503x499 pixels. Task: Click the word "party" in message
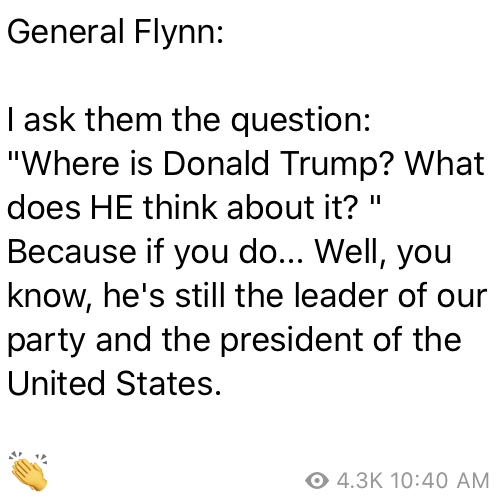click(46, 341)
